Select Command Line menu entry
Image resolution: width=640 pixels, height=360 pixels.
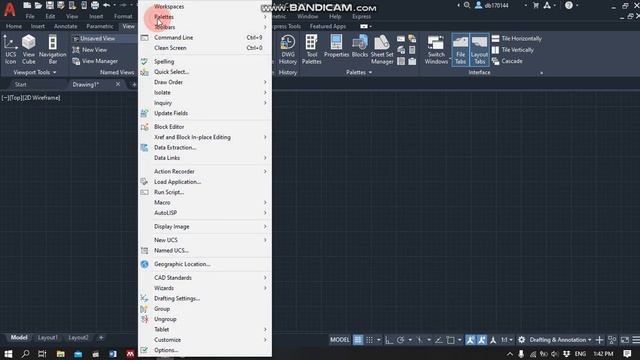[x=205, y=38]
